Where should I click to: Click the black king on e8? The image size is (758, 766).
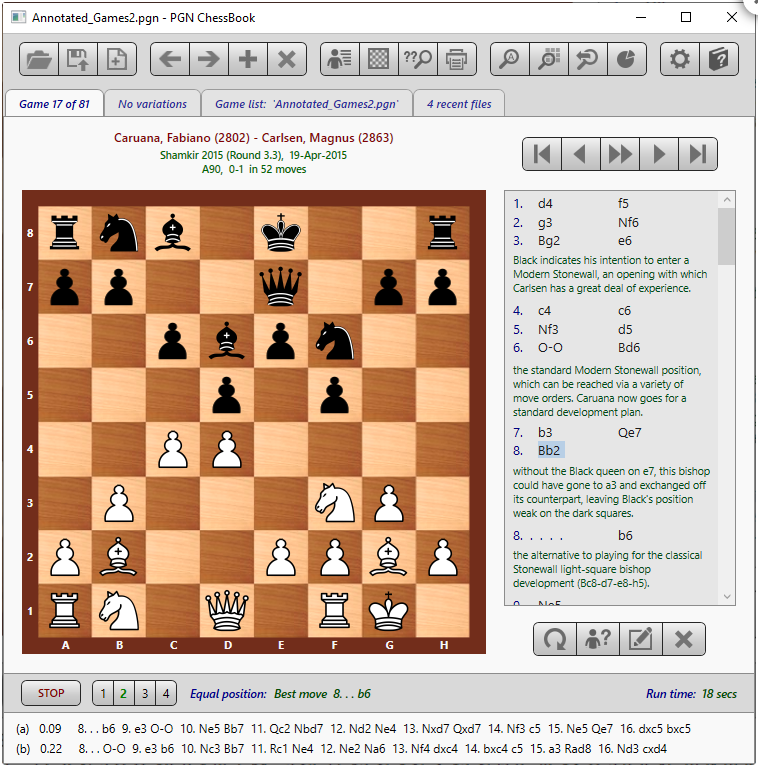(x=281, y=233)
